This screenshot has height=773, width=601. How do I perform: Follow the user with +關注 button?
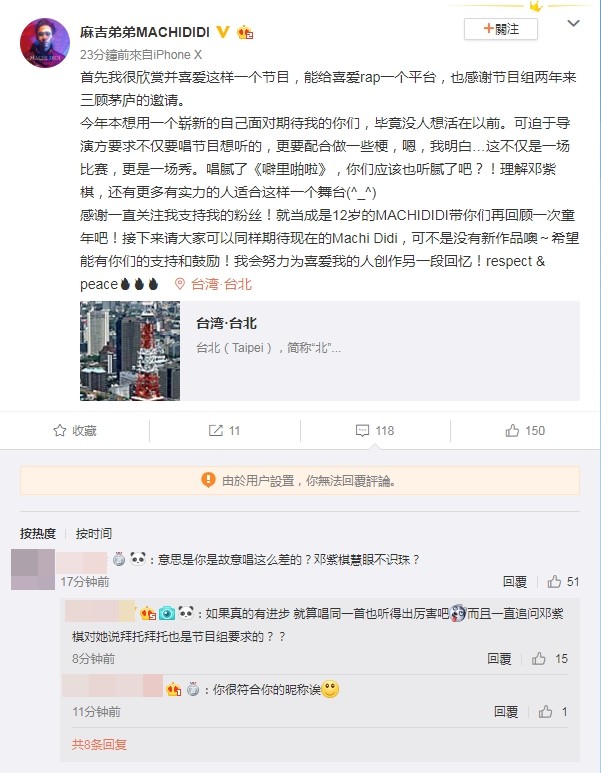500,29
